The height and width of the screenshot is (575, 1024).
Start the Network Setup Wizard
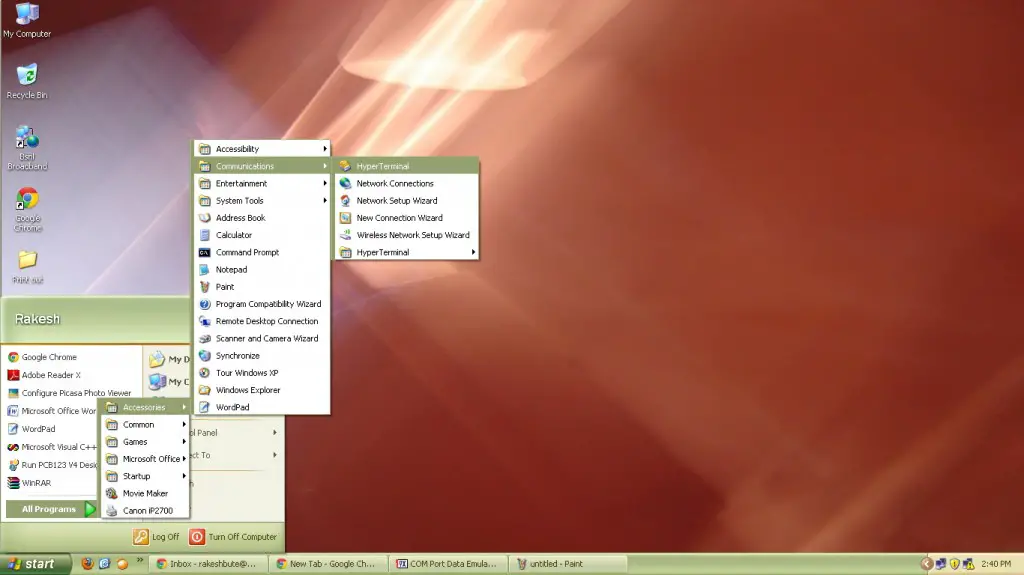pyautogui.click(x=406, y=201)
